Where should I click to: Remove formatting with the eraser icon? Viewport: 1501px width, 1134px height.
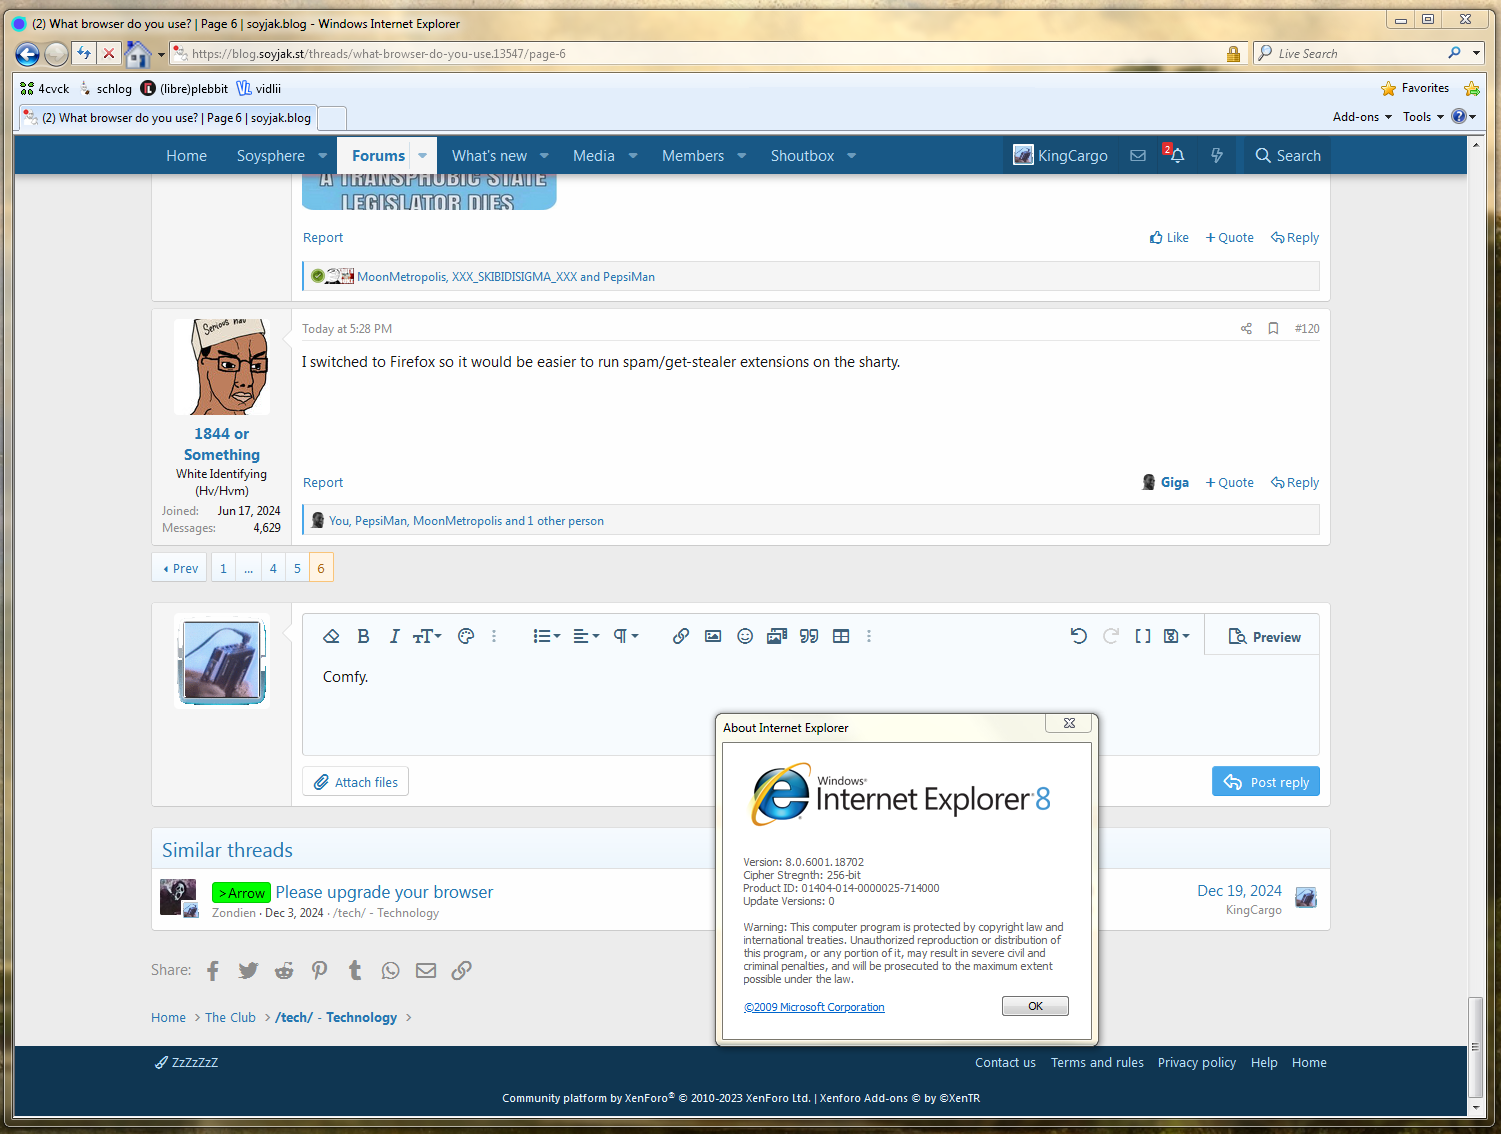332,636
